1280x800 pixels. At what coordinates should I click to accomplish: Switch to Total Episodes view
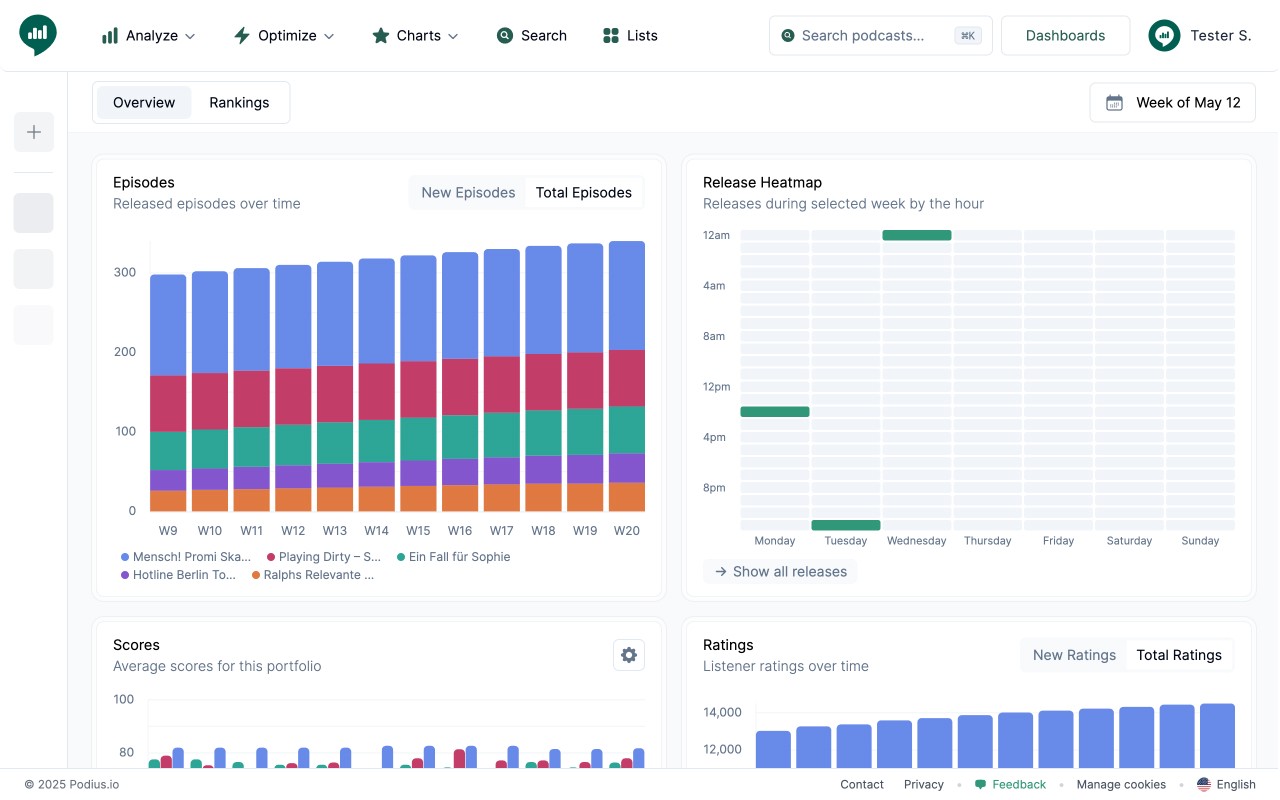[584, 193]
